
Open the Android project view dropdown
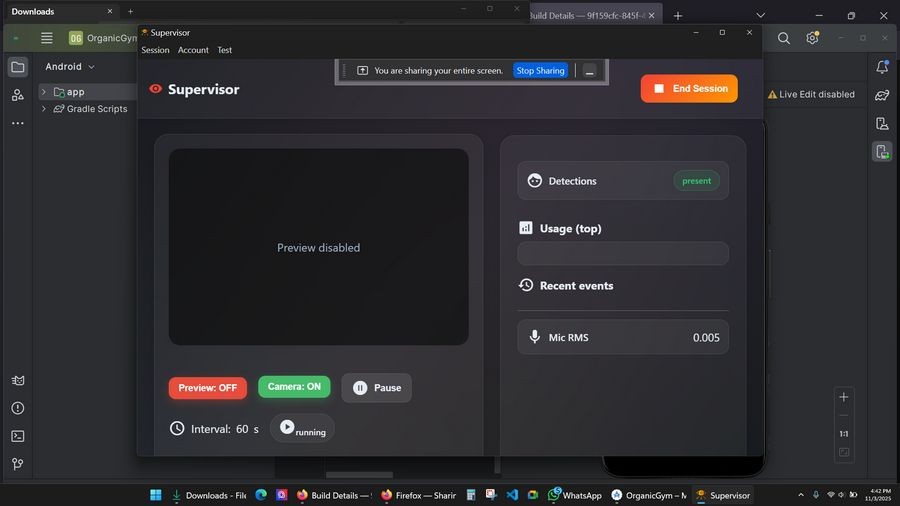pos(70,67)
